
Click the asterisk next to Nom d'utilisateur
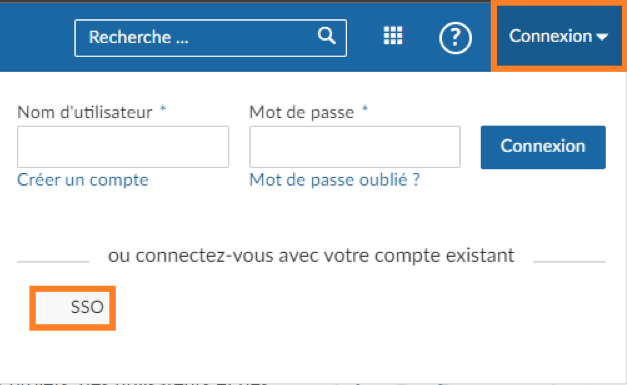163,109
